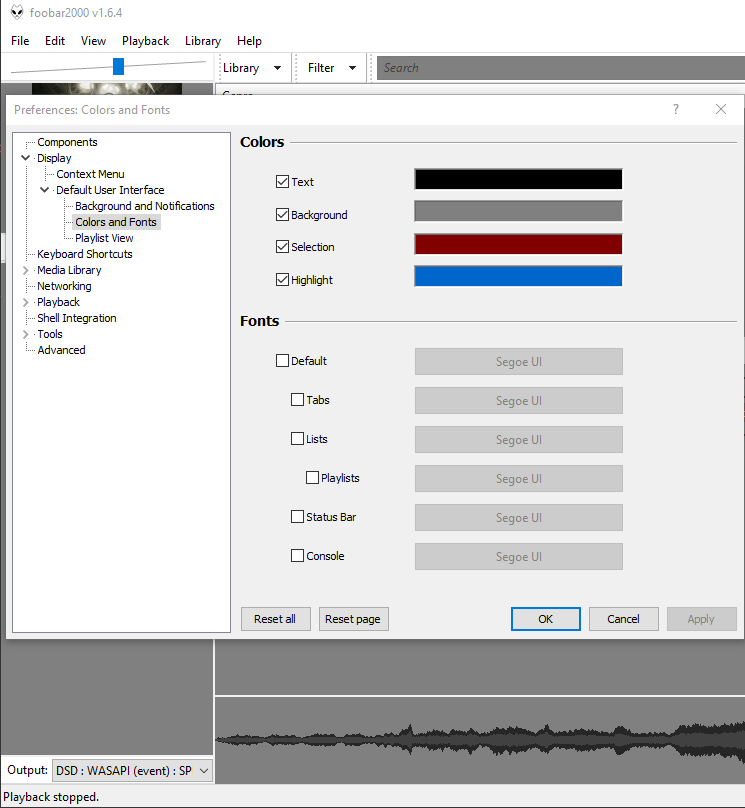Select Keyboard Shortcuts tree item
This screenshot has height=808, width=745.
(85, 254)
